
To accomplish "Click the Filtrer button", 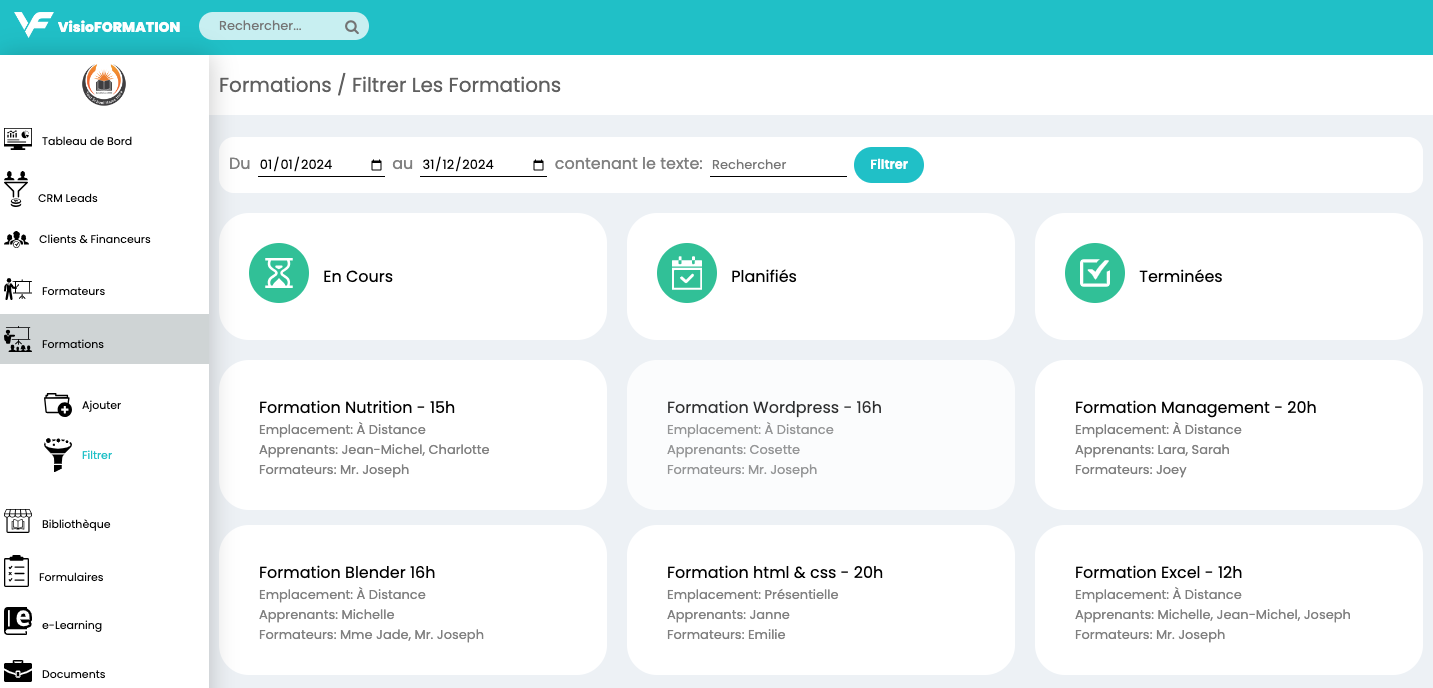I will coord(889,165).
